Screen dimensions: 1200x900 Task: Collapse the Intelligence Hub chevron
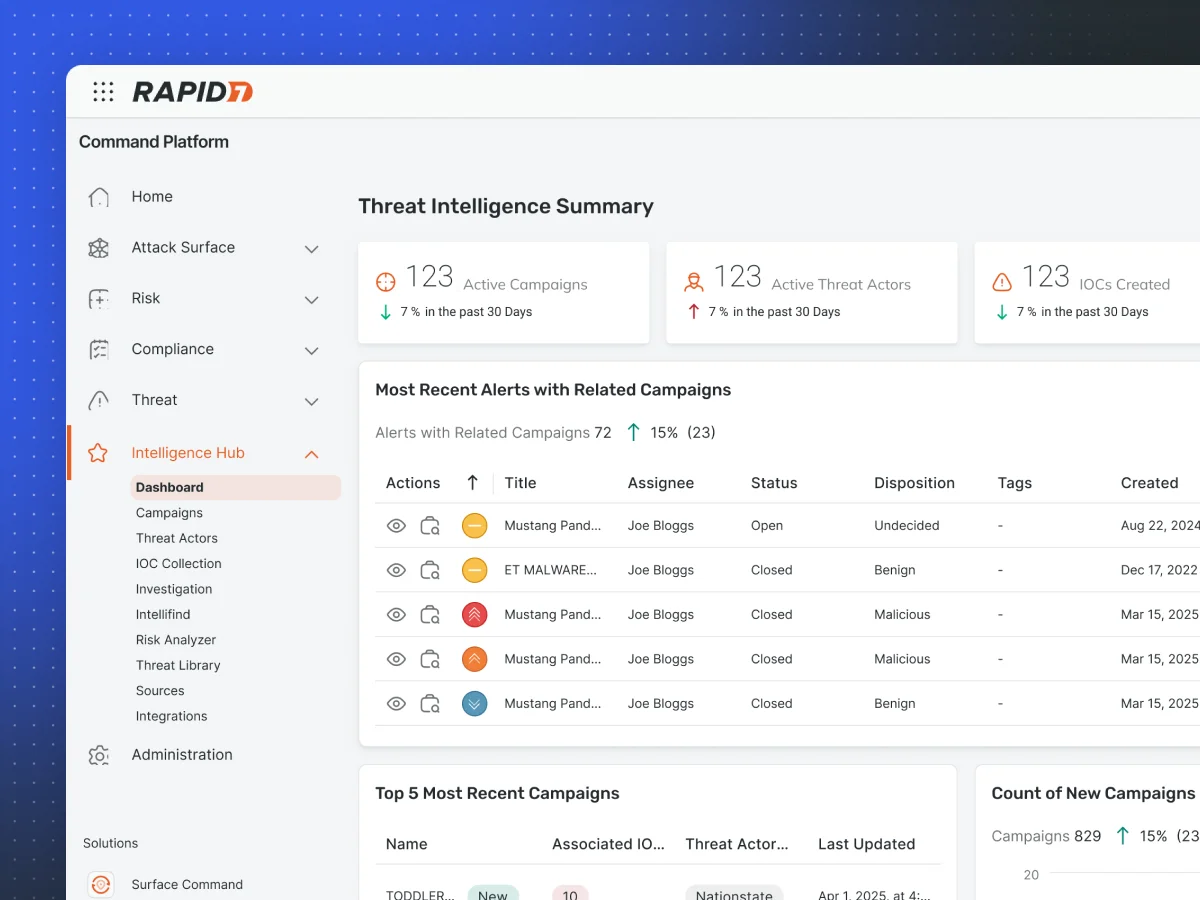point(311,454)
